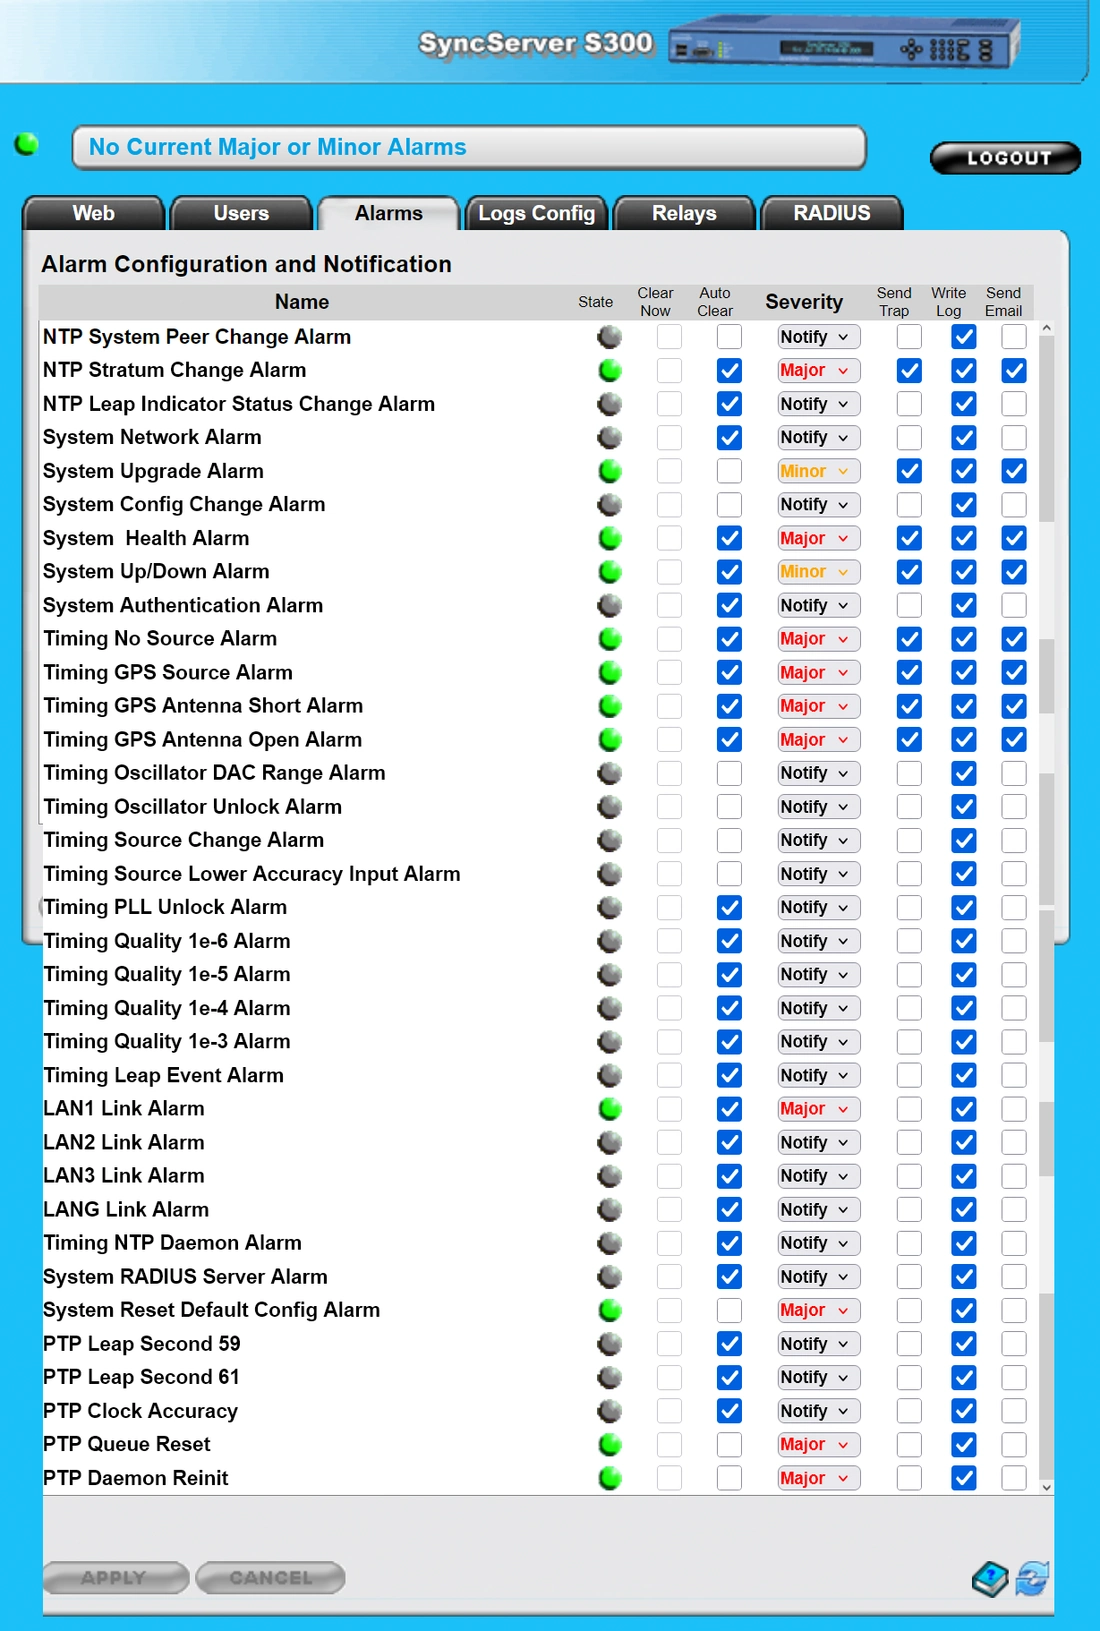Click state LED for System Reset Default Config Alarm
The width and height of the screenshot is (1100, 1631).
610,1310
